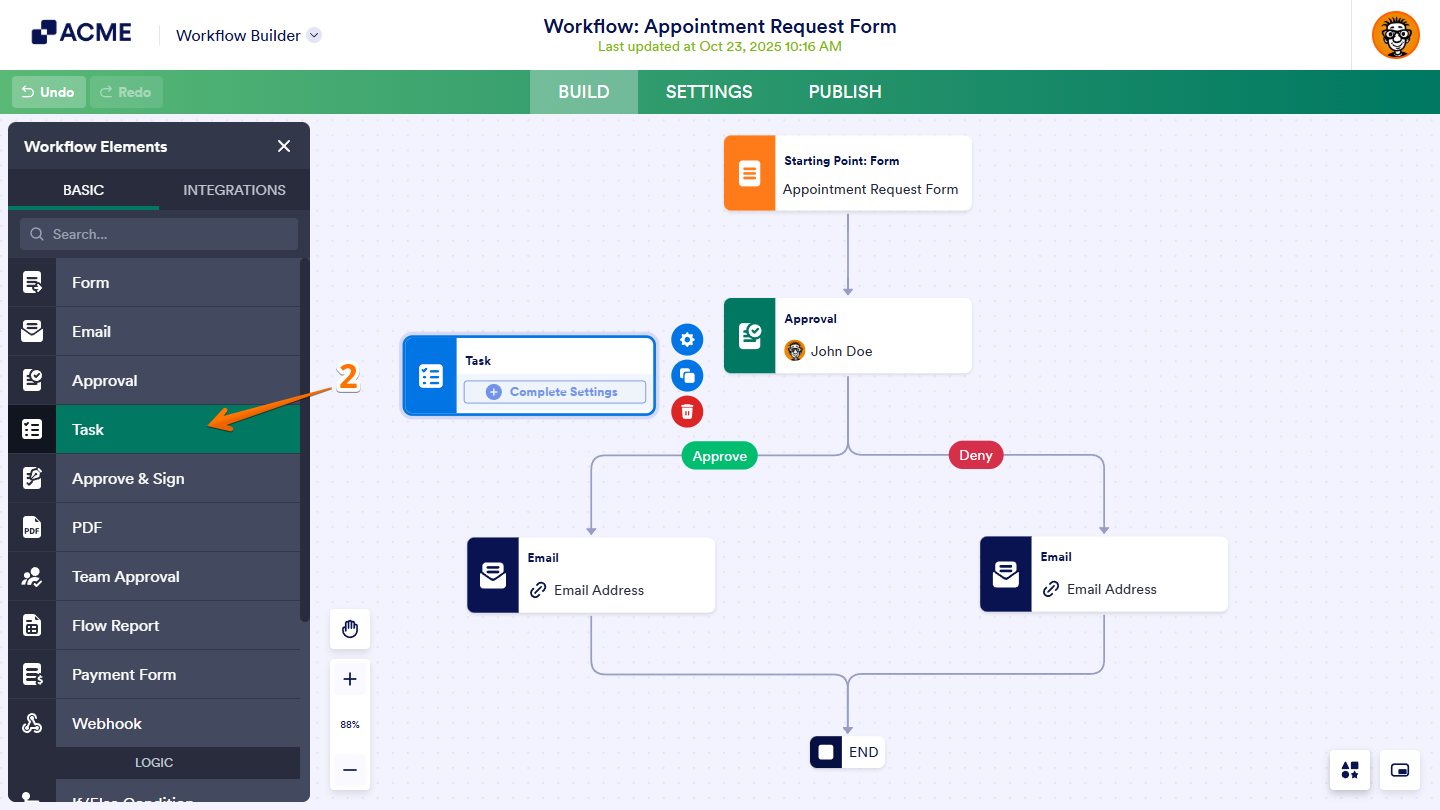Screen dimensions: 1440x810
Task: Click the ACME logo
Action: coord(81,33)
